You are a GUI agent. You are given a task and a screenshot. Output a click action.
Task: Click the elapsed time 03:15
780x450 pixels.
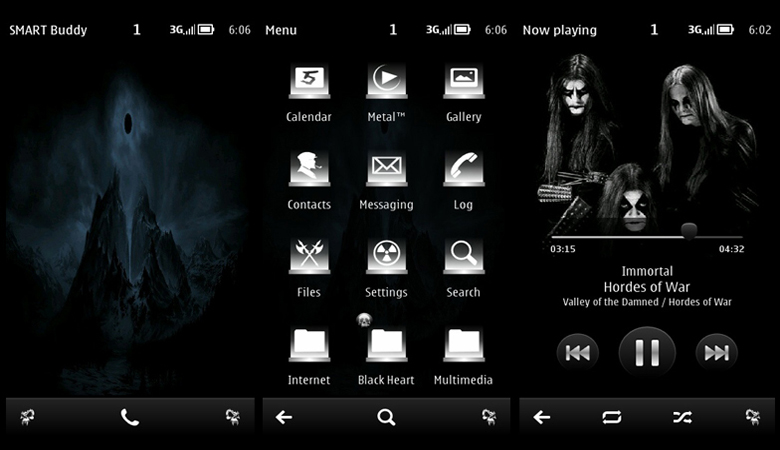[x=563, y=249]
